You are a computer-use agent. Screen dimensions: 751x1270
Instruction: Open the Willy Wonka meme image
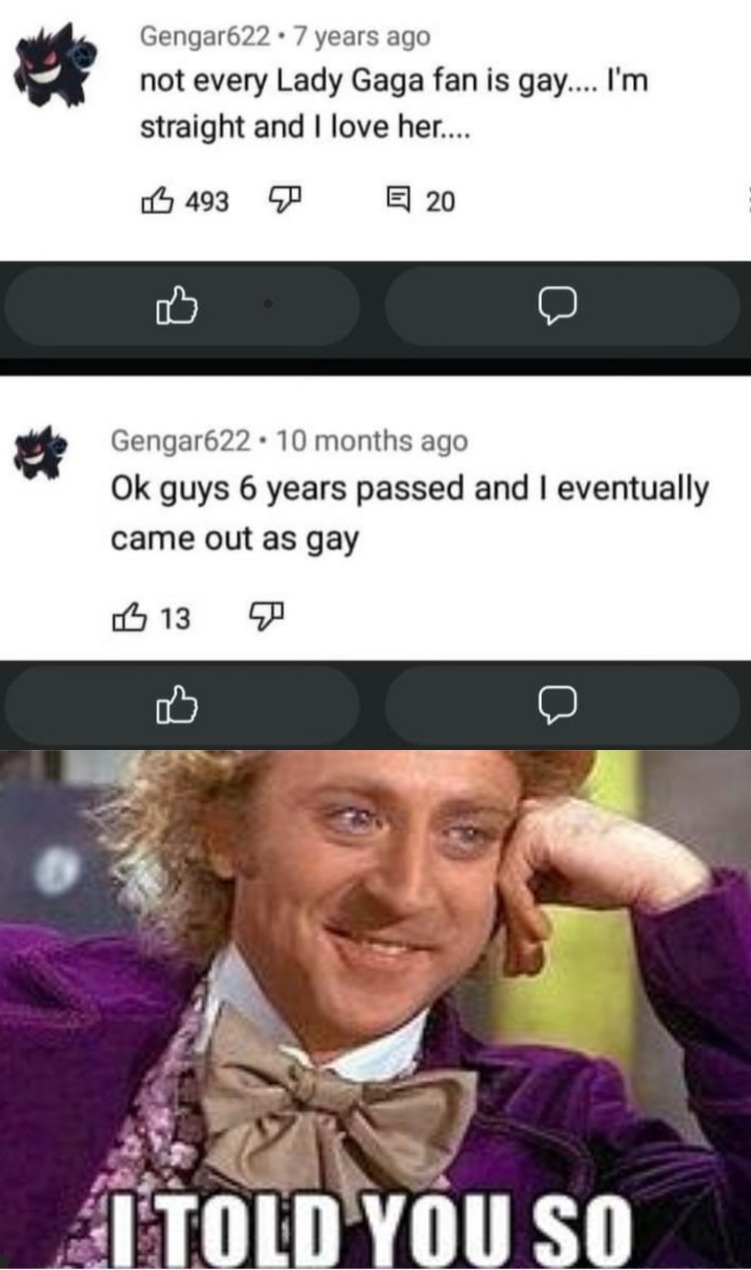point(375,1009)
